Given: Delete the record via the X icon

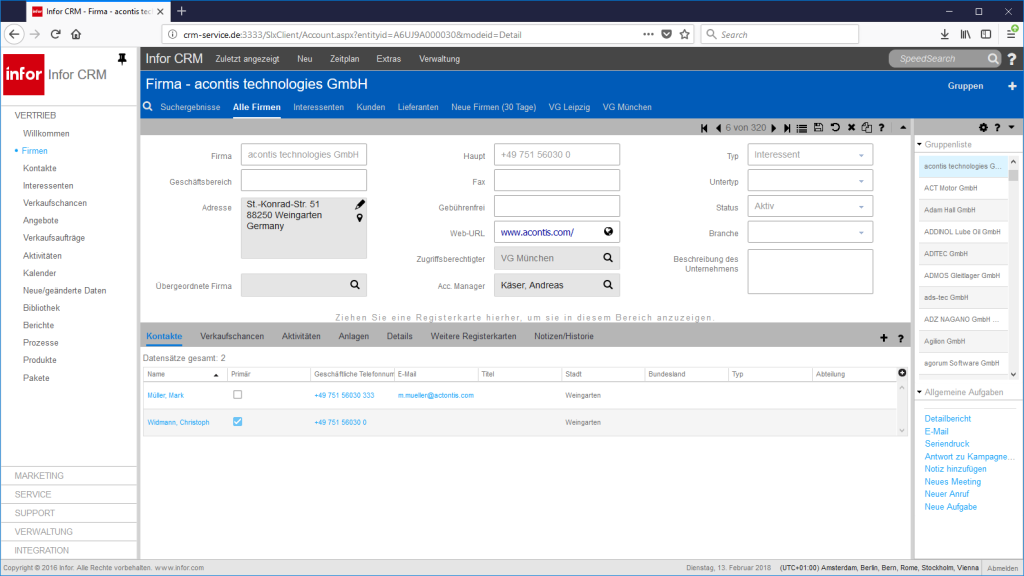Looking at the screenshot, I should click(851, 127).
